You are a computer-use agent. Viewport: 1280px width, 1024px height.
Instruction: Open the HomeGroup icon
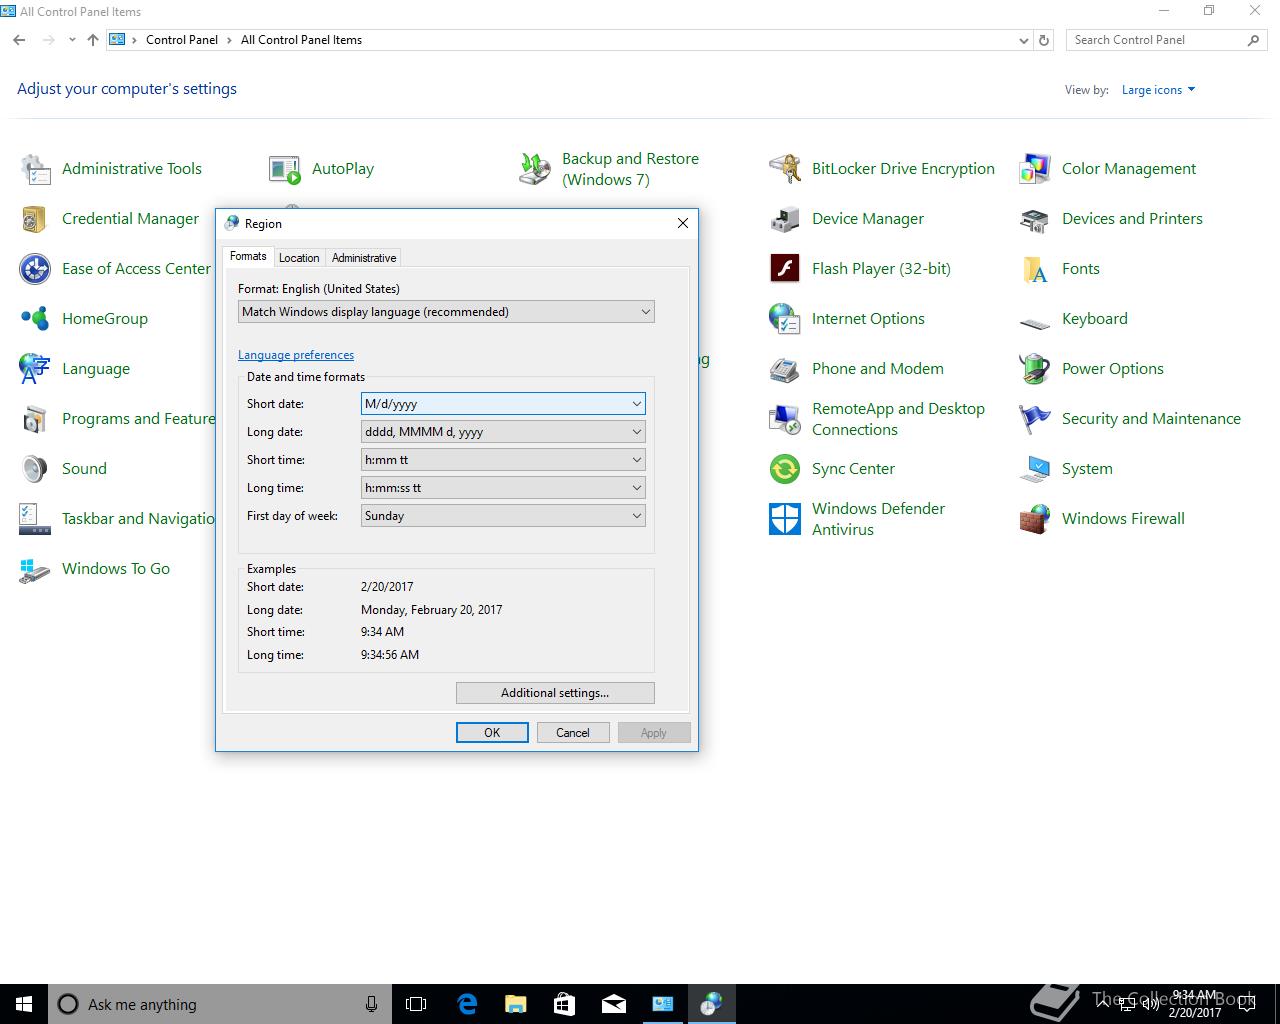pyautogui.click(x=35, y=319)
